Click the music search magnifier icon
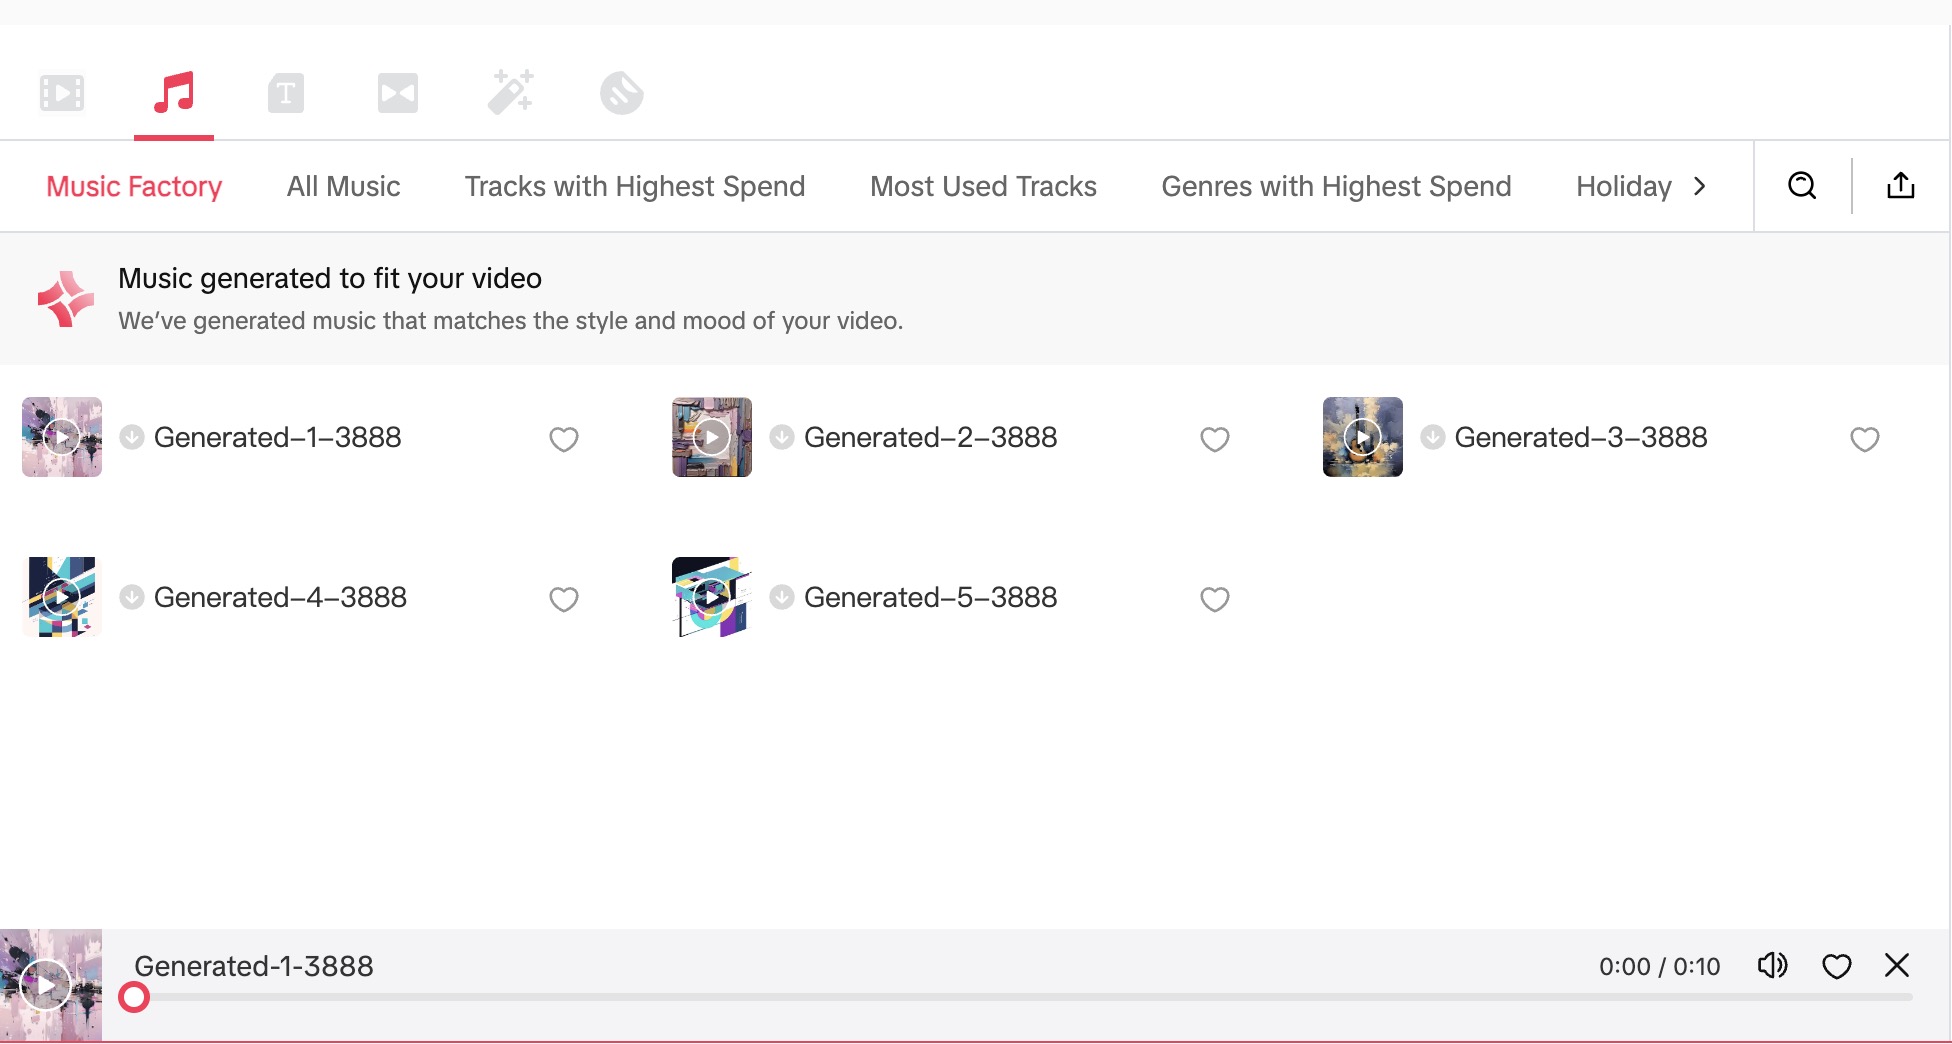Viewport: 1952px width, 1044px height. pos(1802,186)
